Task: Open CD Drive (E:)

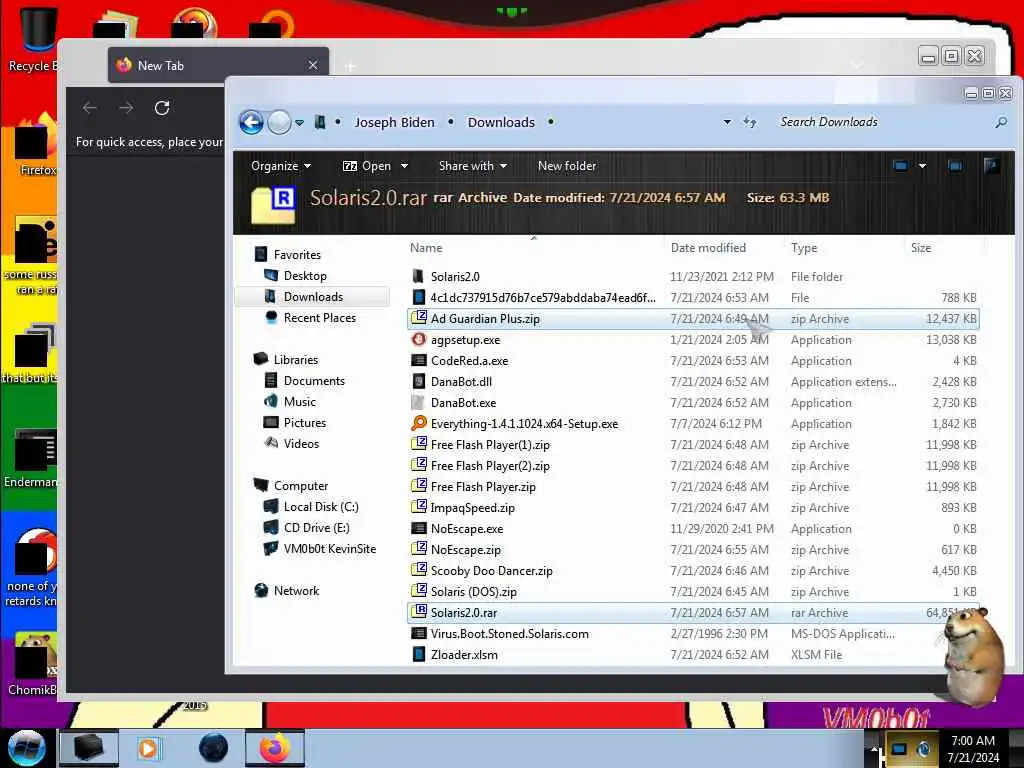Action: click(316, 528)
